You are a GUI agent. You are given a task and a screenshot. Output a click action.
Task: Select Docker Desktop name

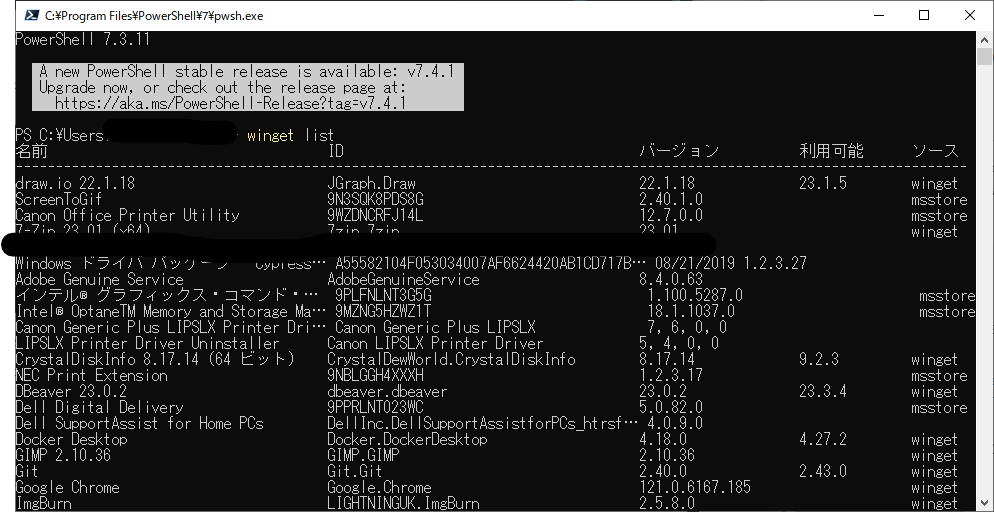tap(71, 439)
